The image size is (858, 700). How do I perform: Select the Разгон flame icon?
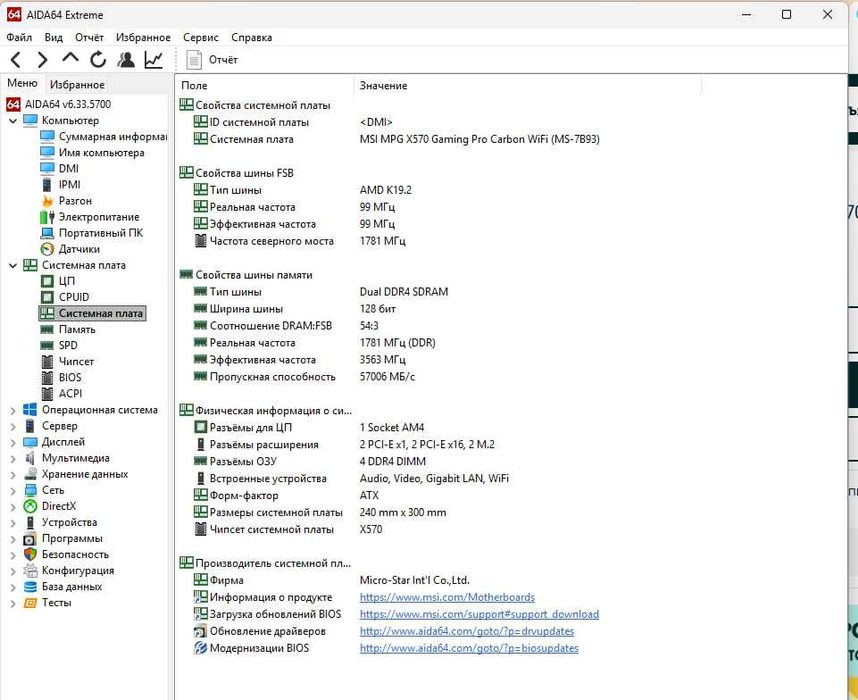tap(47, 201)
